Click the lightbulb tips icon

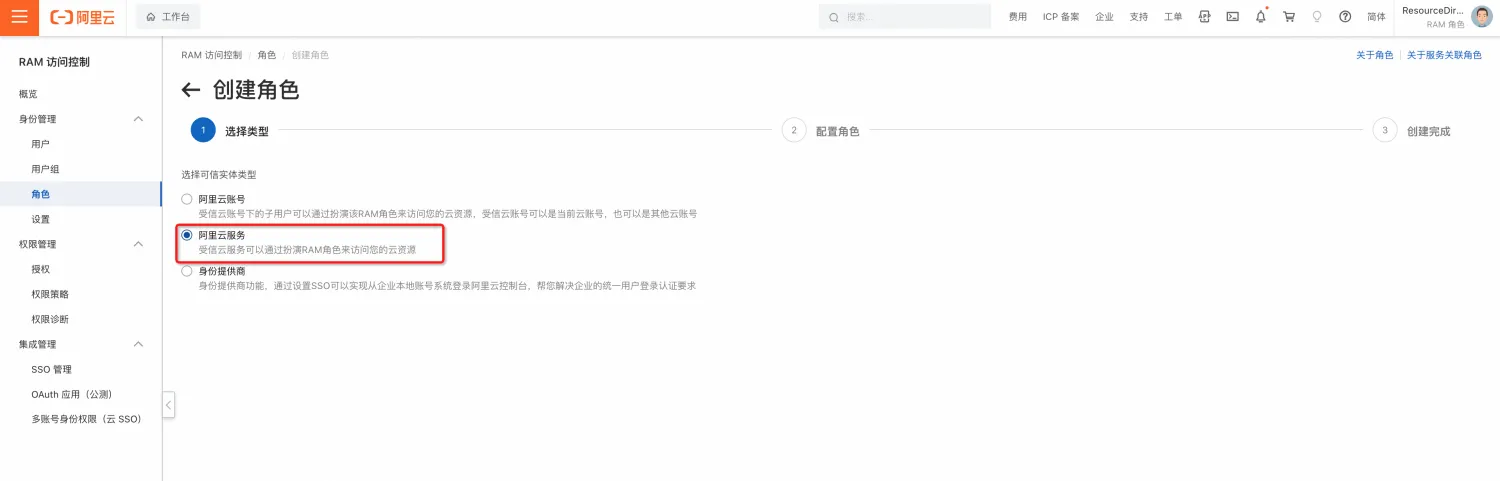1317,17
